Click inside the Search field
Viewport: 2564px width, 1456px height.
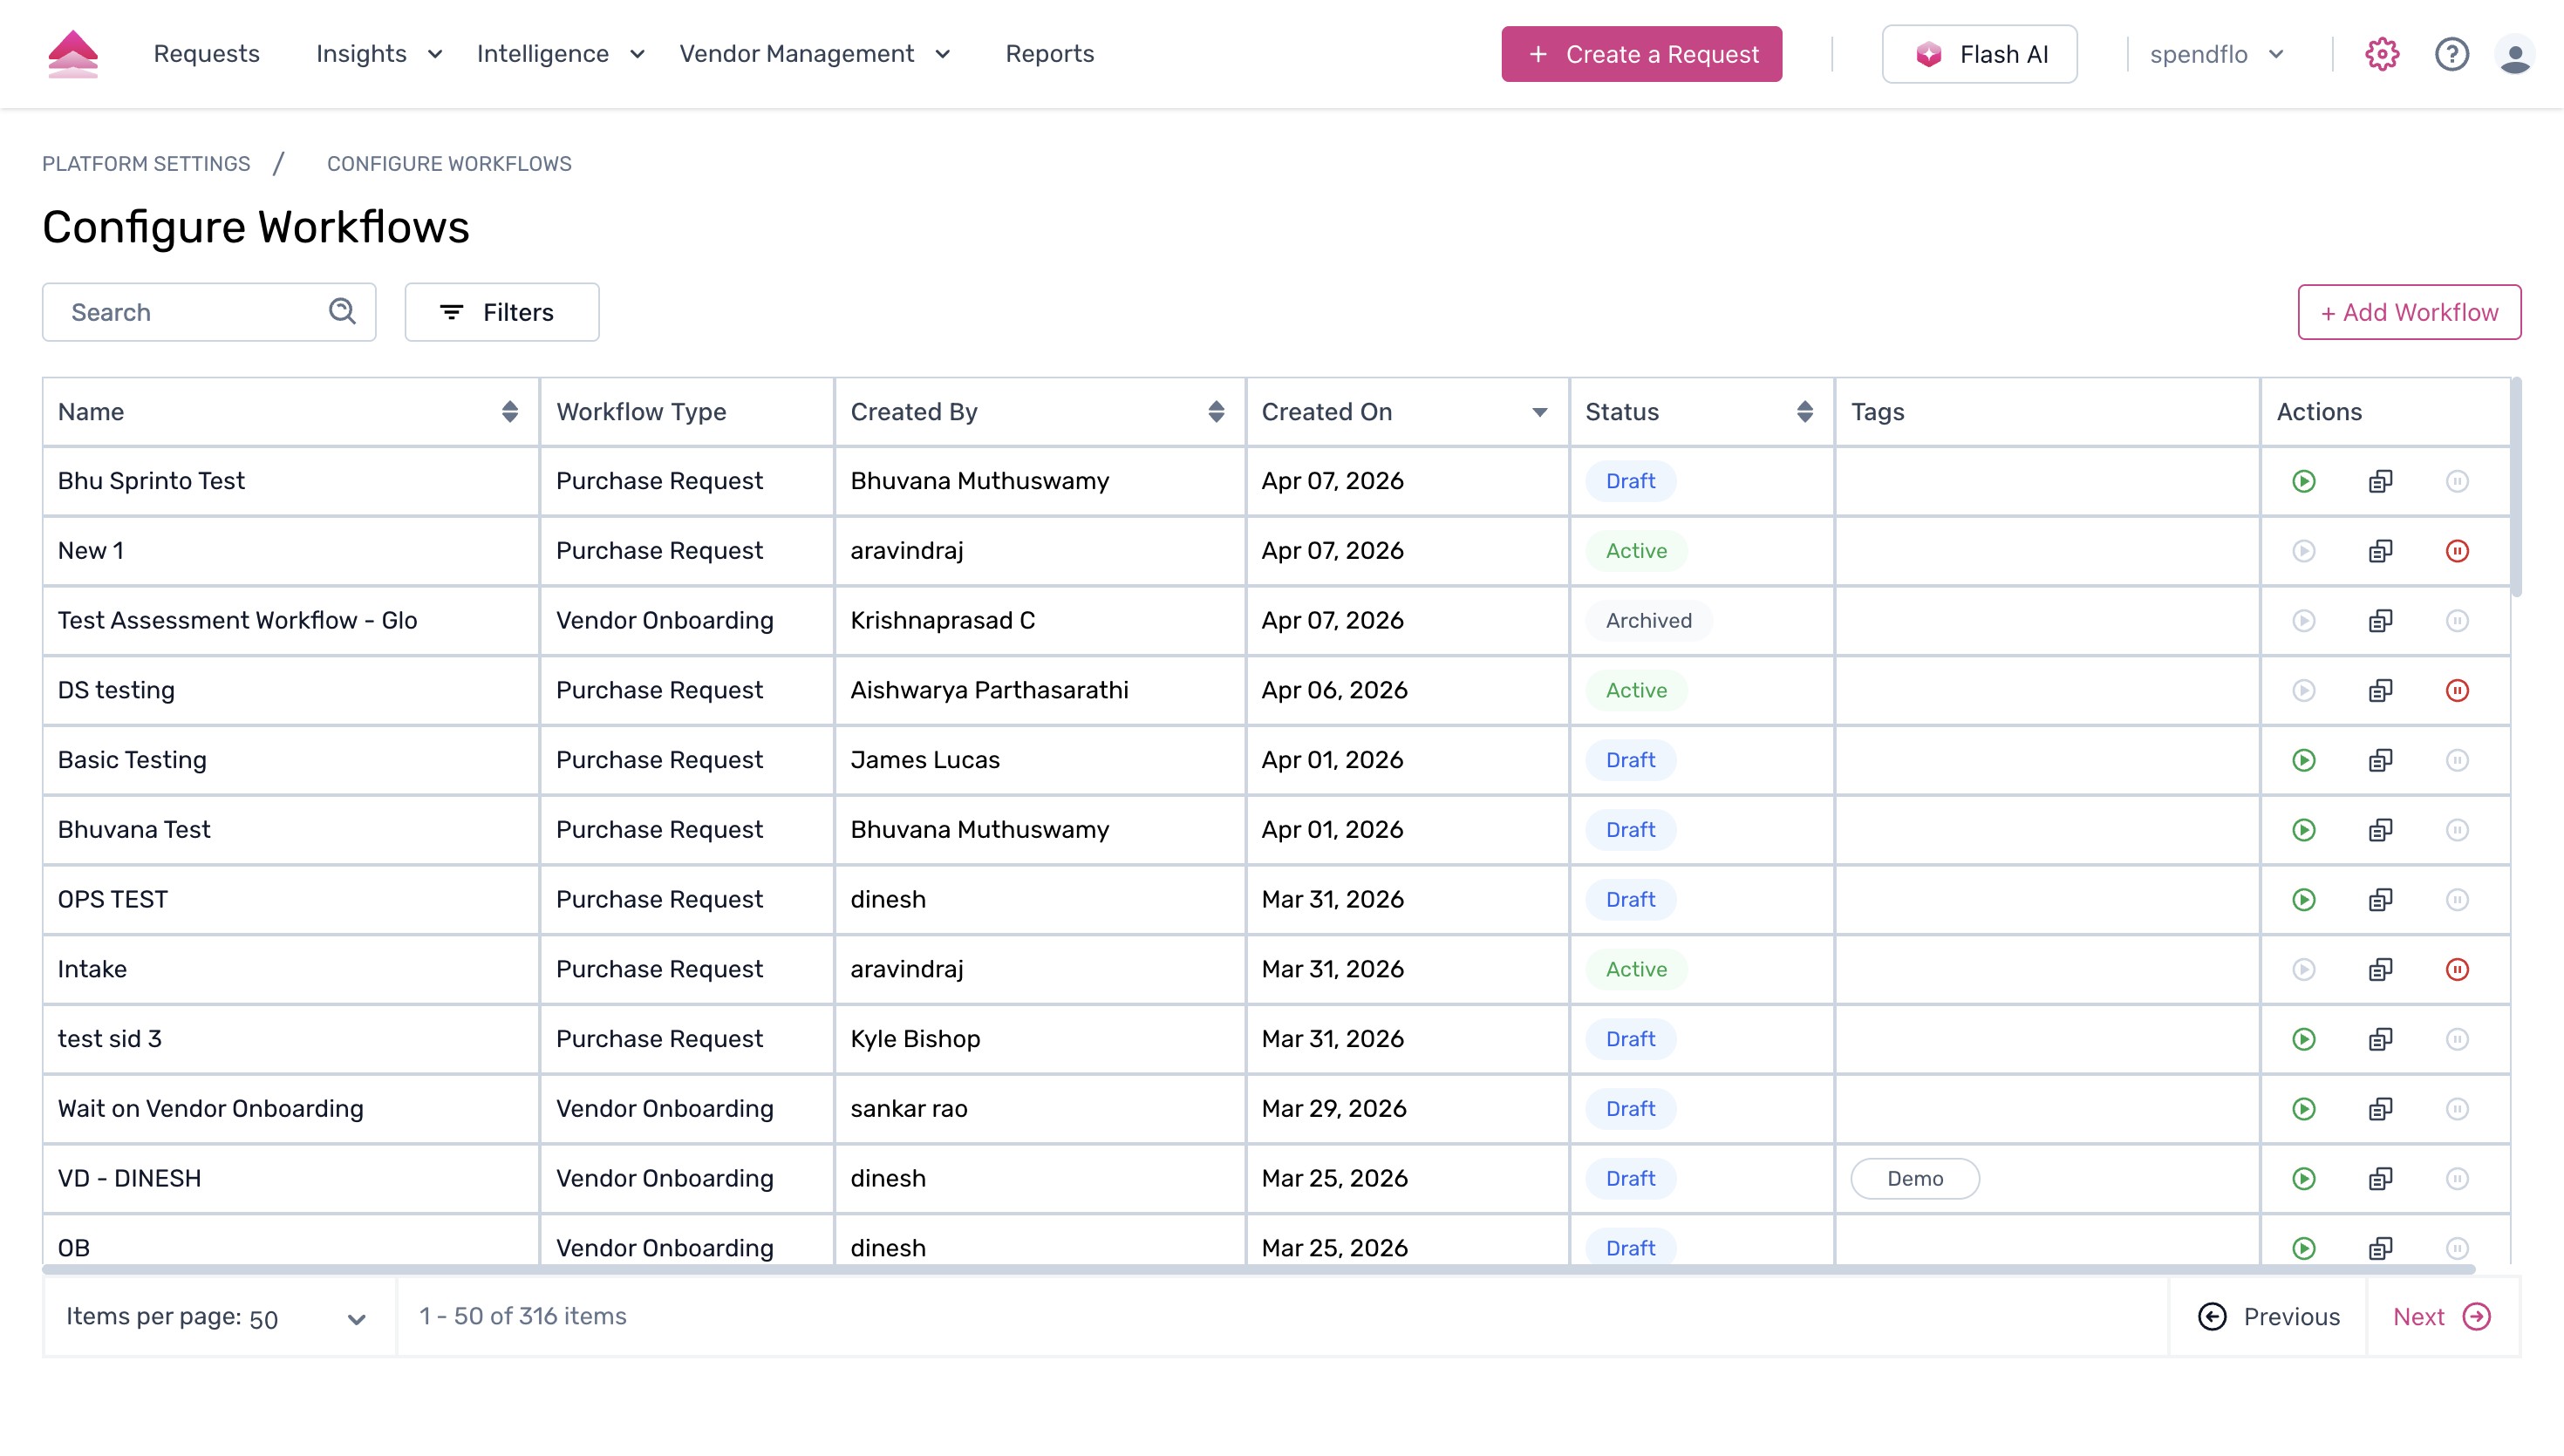pyautogui.click(x=180, y=312)
